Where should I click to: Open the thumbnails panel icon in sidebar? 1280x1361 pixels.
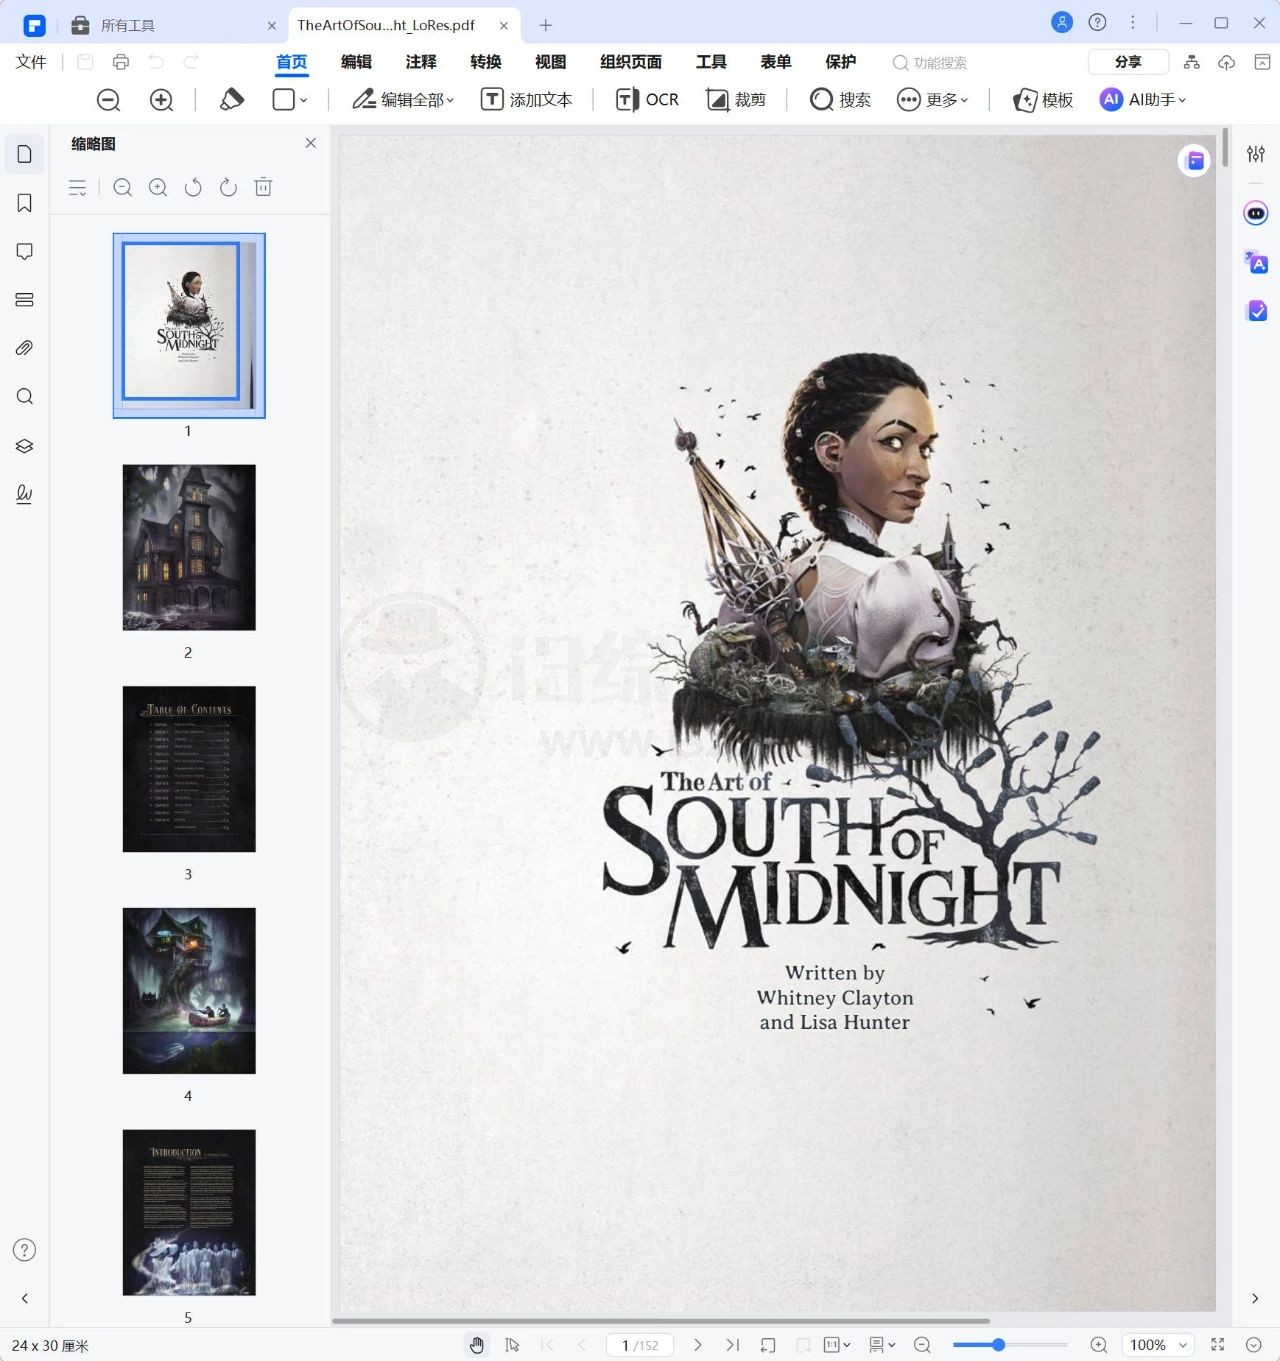point(25,154)
